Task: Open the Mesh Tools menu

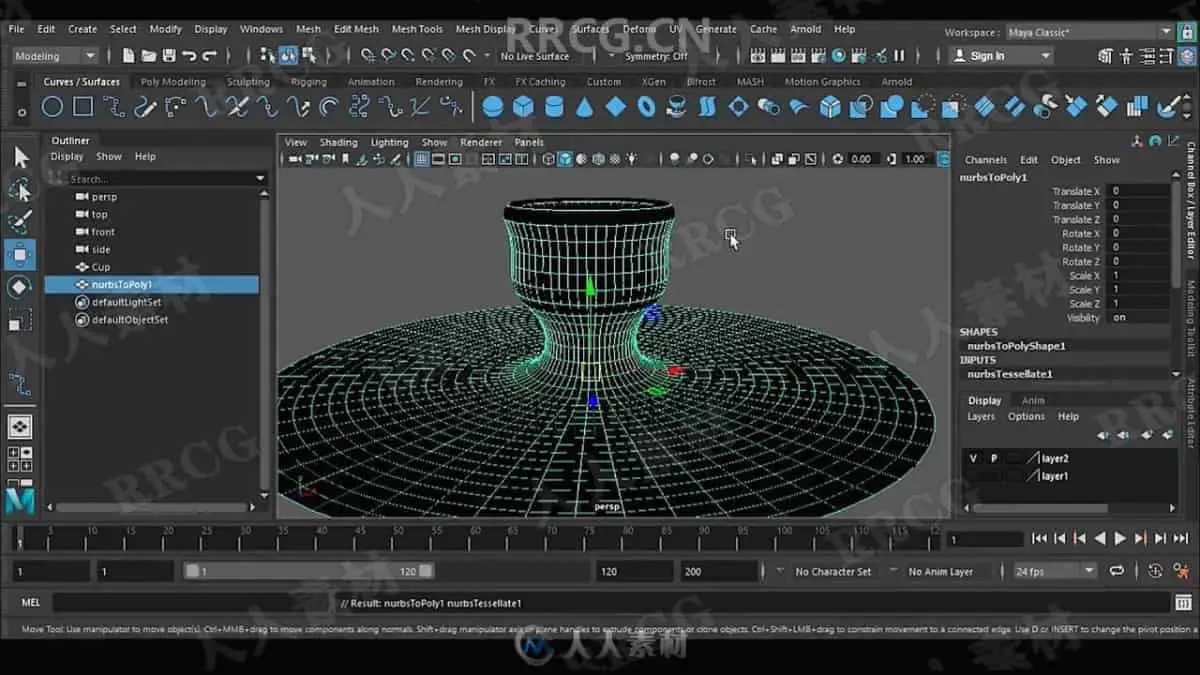Action: click(417, 29)
